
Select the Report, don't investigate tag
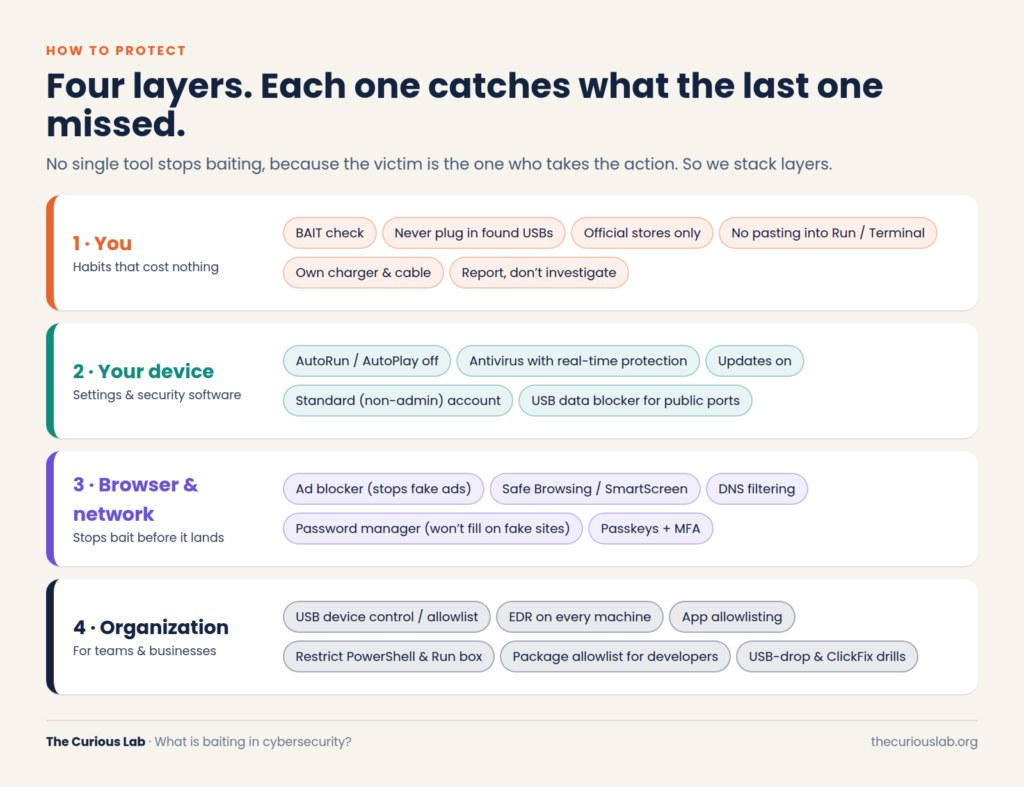tap(539, 273)
